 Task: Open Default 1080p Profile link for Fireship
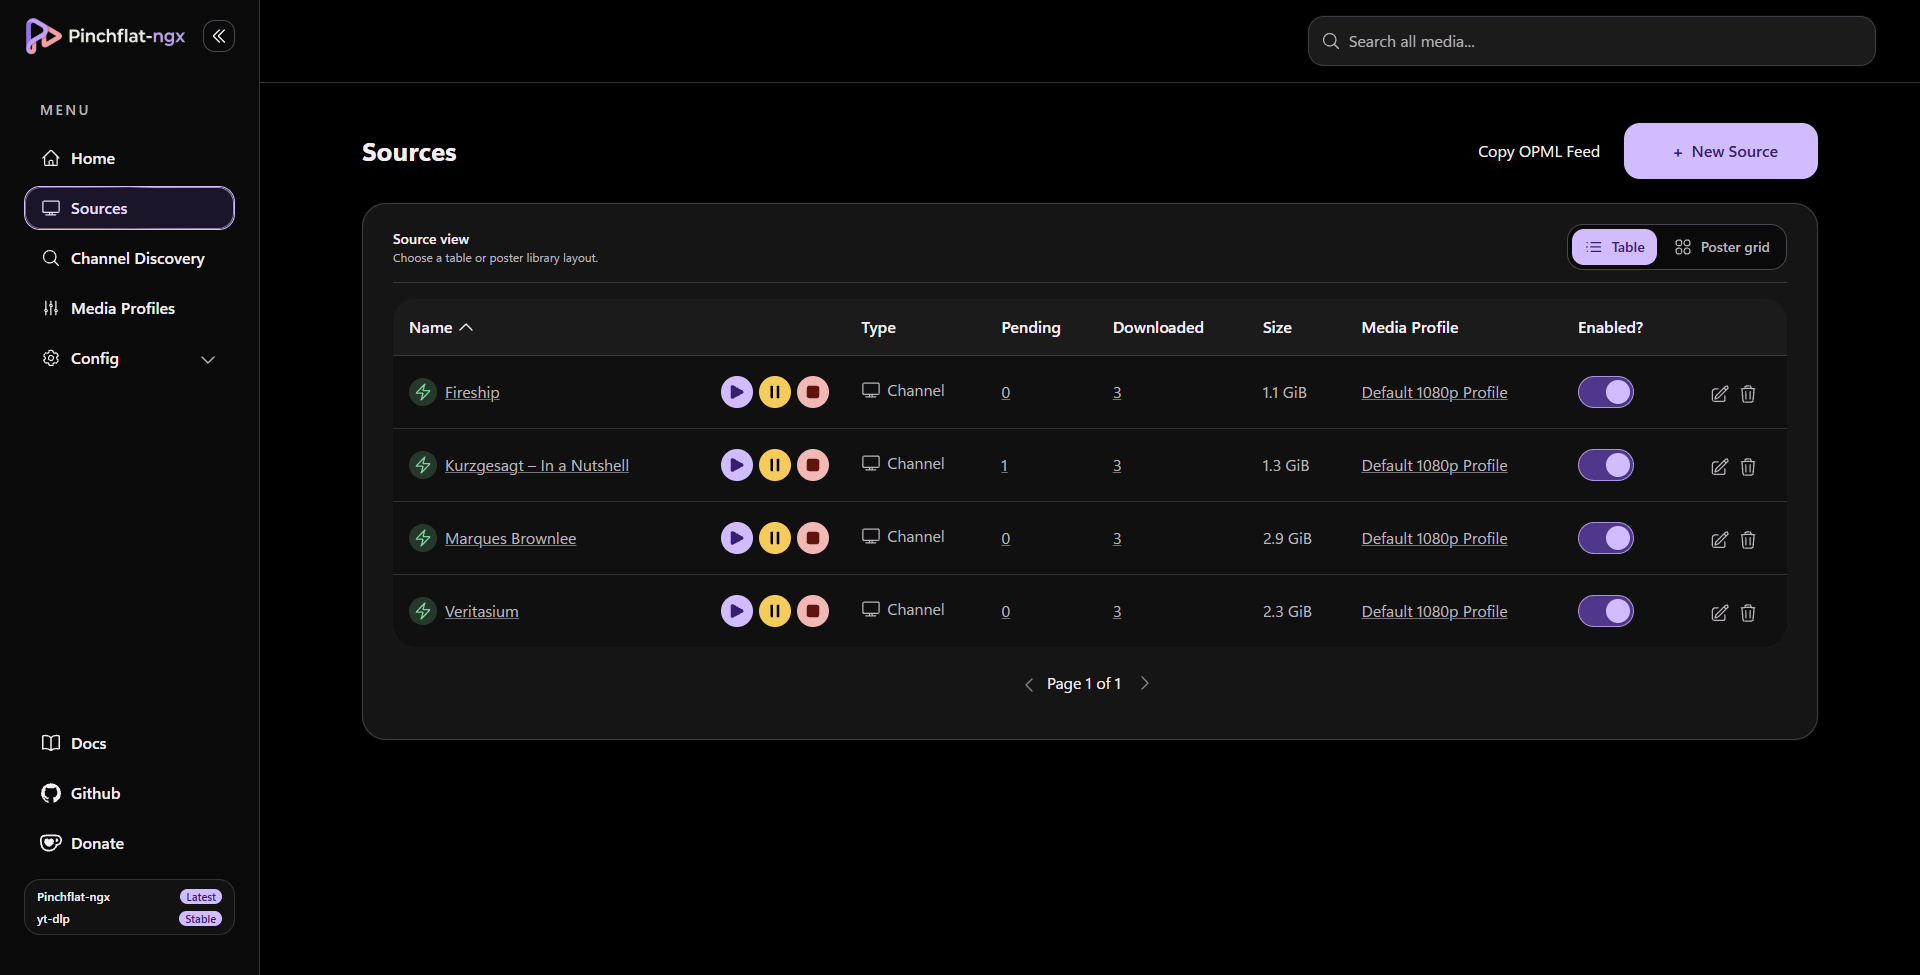tap(1434, 392)
